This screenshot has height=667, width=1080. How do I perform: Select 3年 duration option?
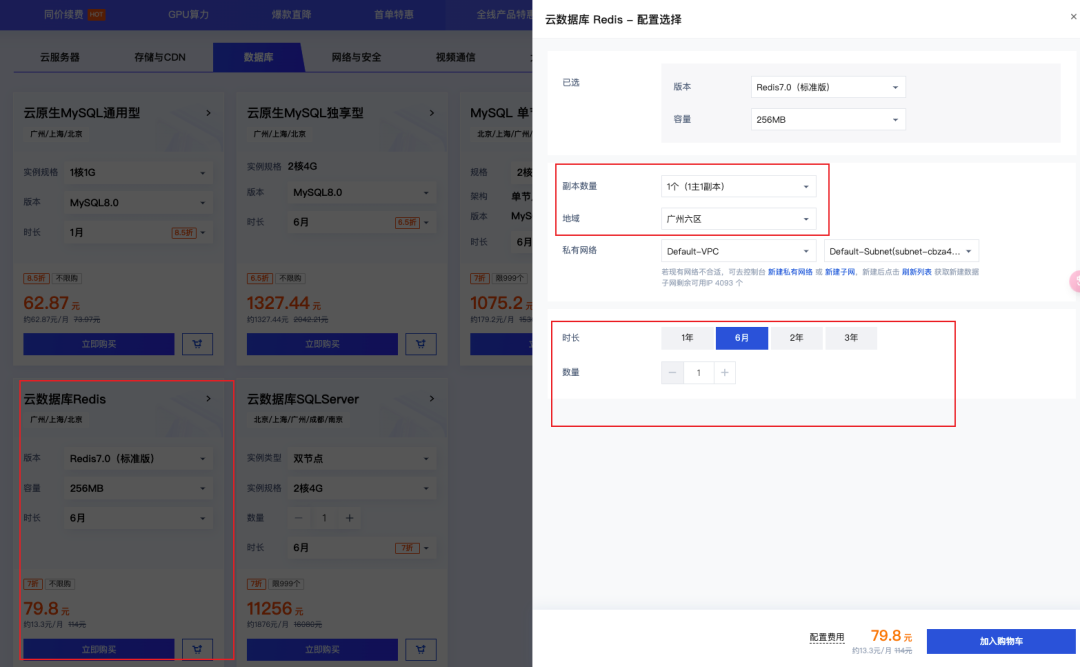pyautogui.click(x=851, y=338)
